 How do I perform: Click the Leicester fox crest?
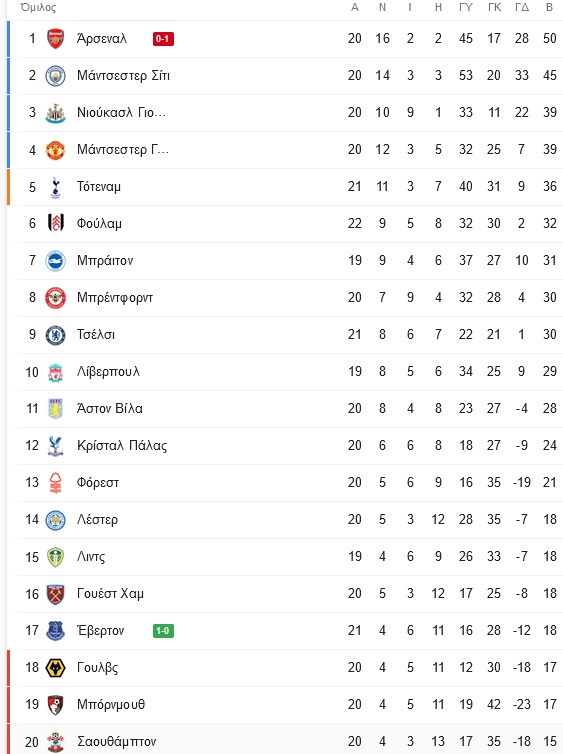click(x=55, y=520)
